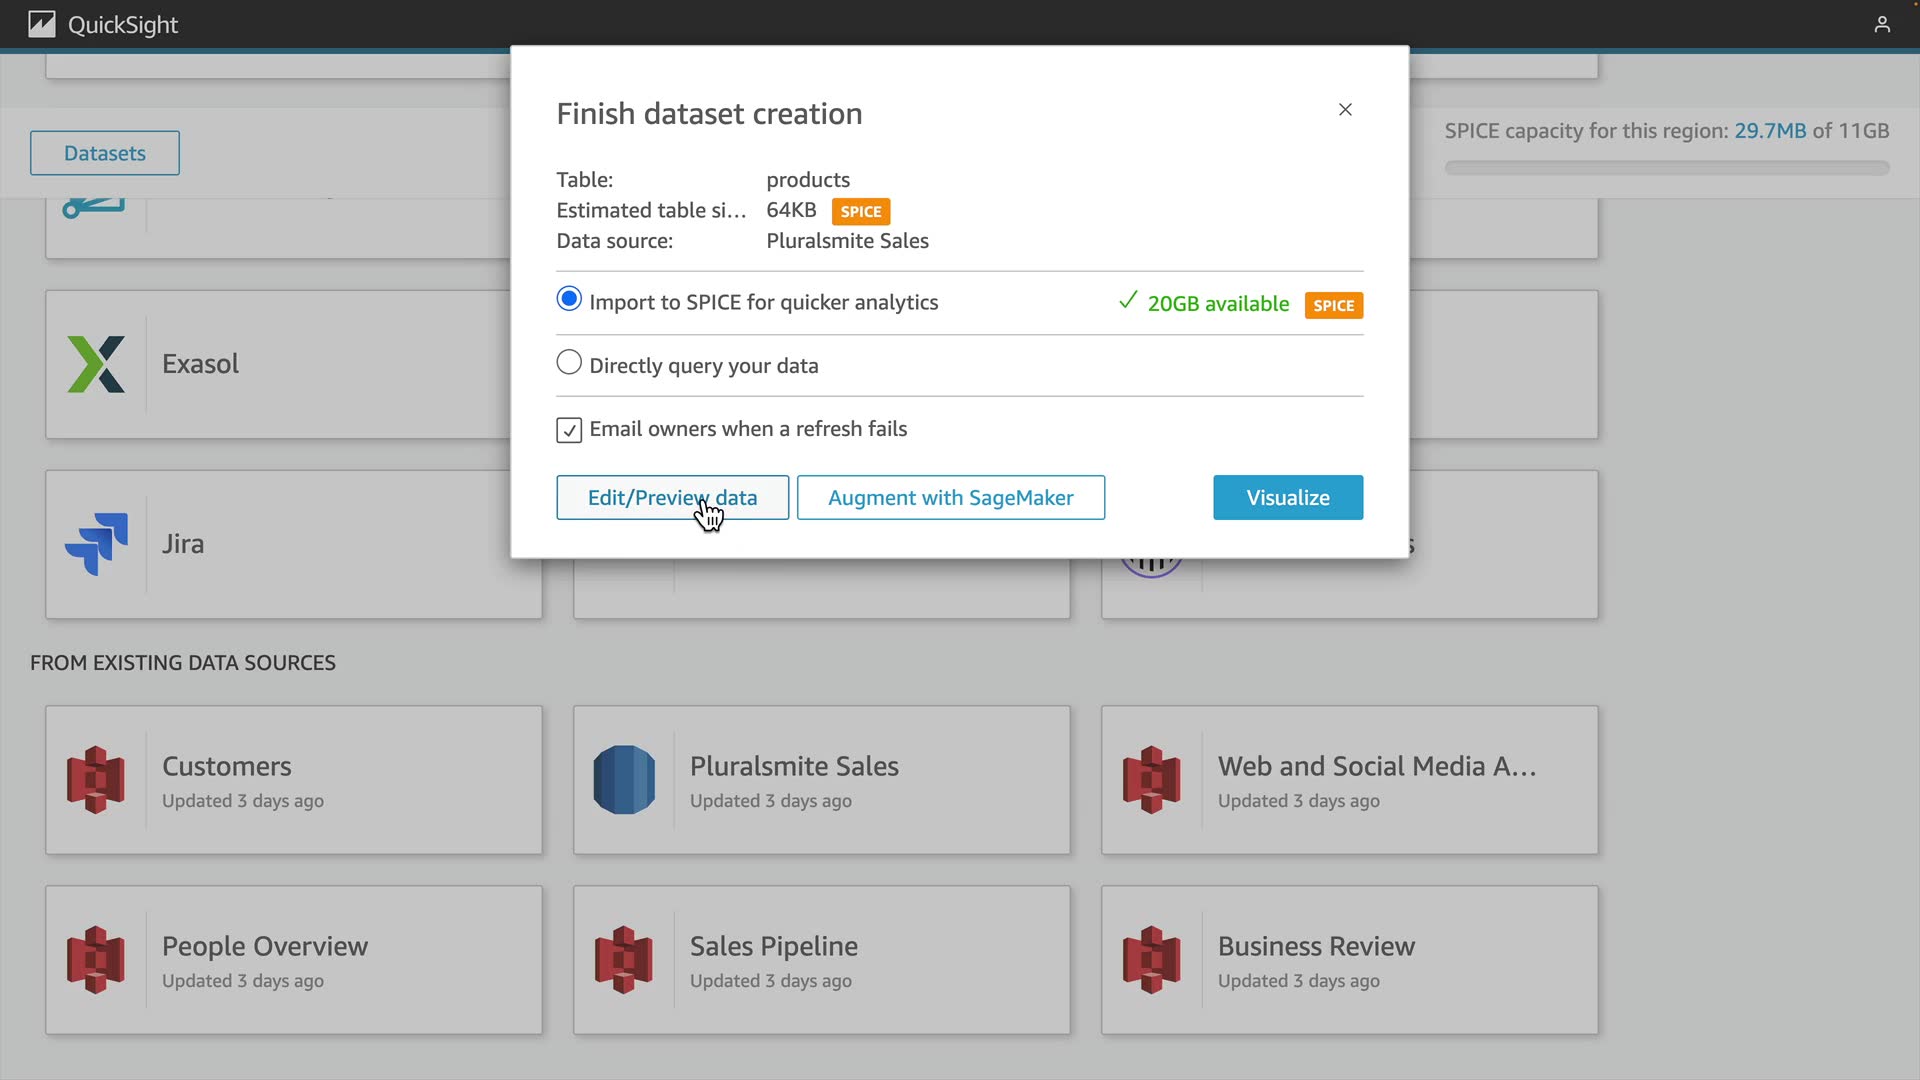Image resolution: width=1920 pixels, height=1080 pixels.
Task: Click the Jira logo icon
Action: point(96,544)
